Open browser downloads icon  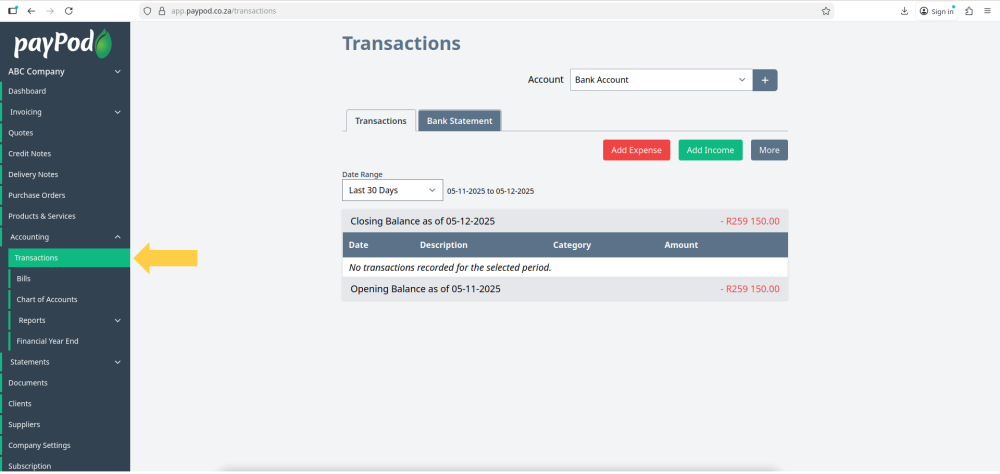click(904, 11)
